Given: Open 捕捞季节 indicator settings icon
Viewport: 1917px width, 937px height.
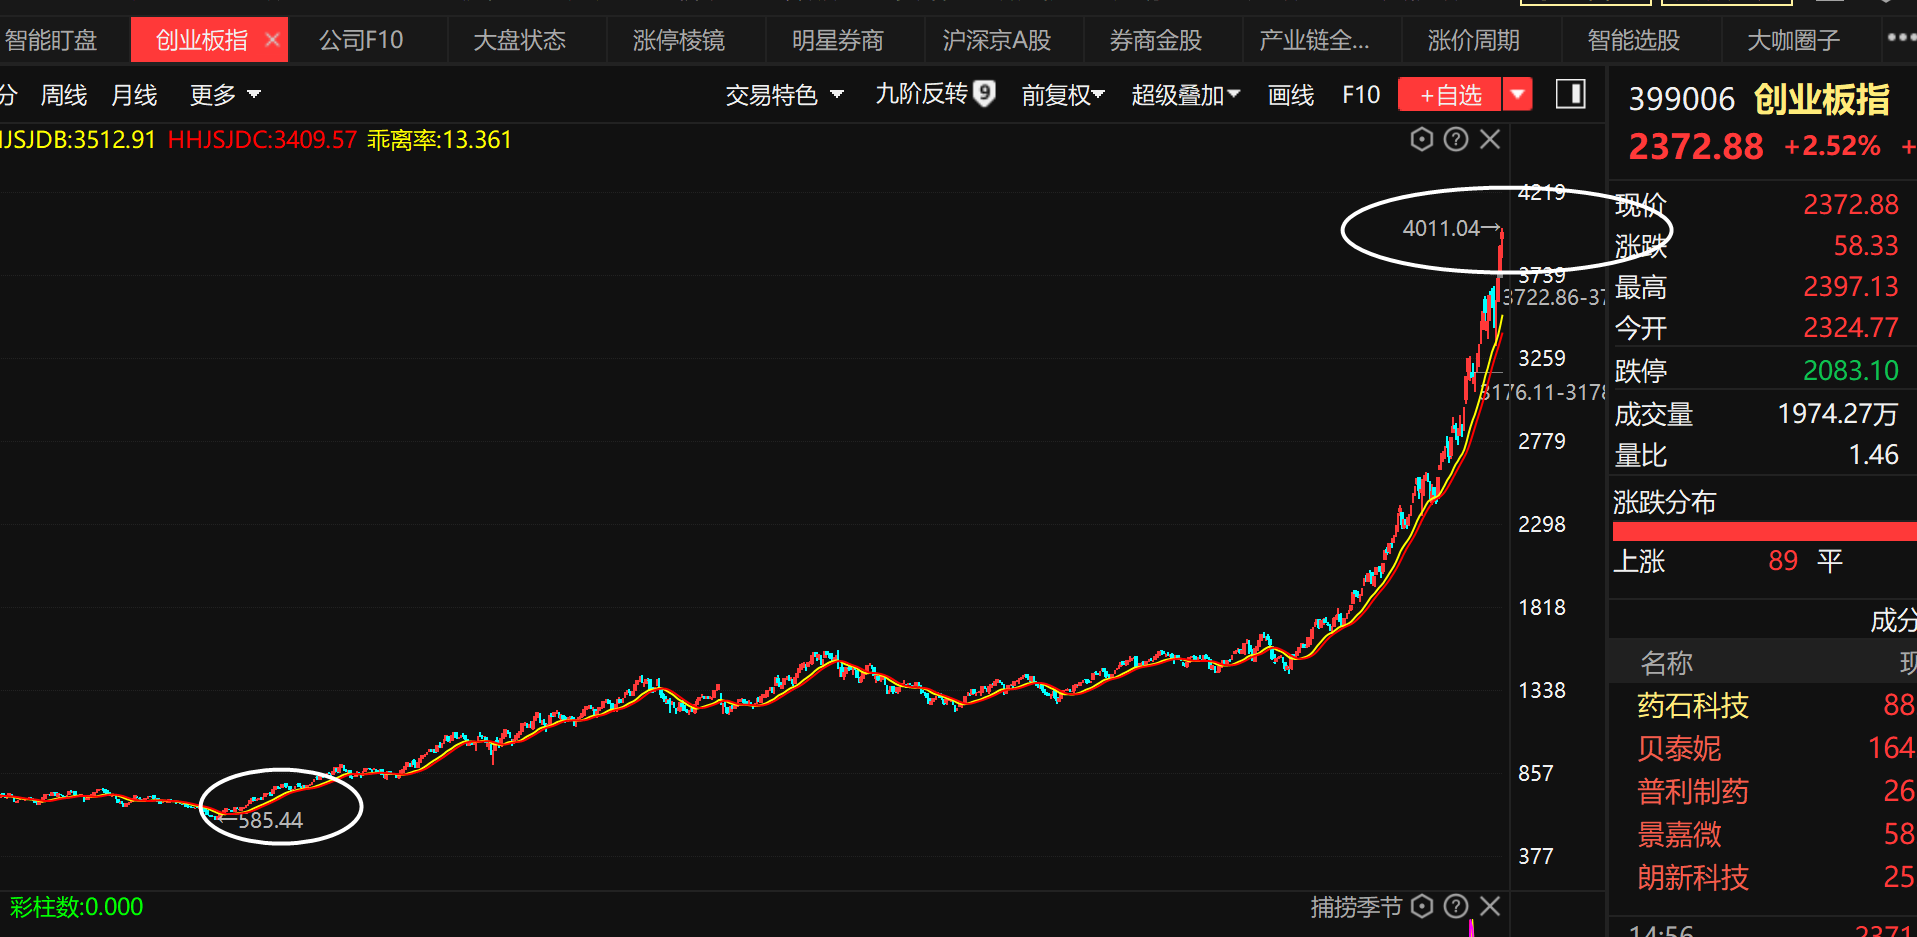Looking at the screenshot, I should pos(1421,906).
